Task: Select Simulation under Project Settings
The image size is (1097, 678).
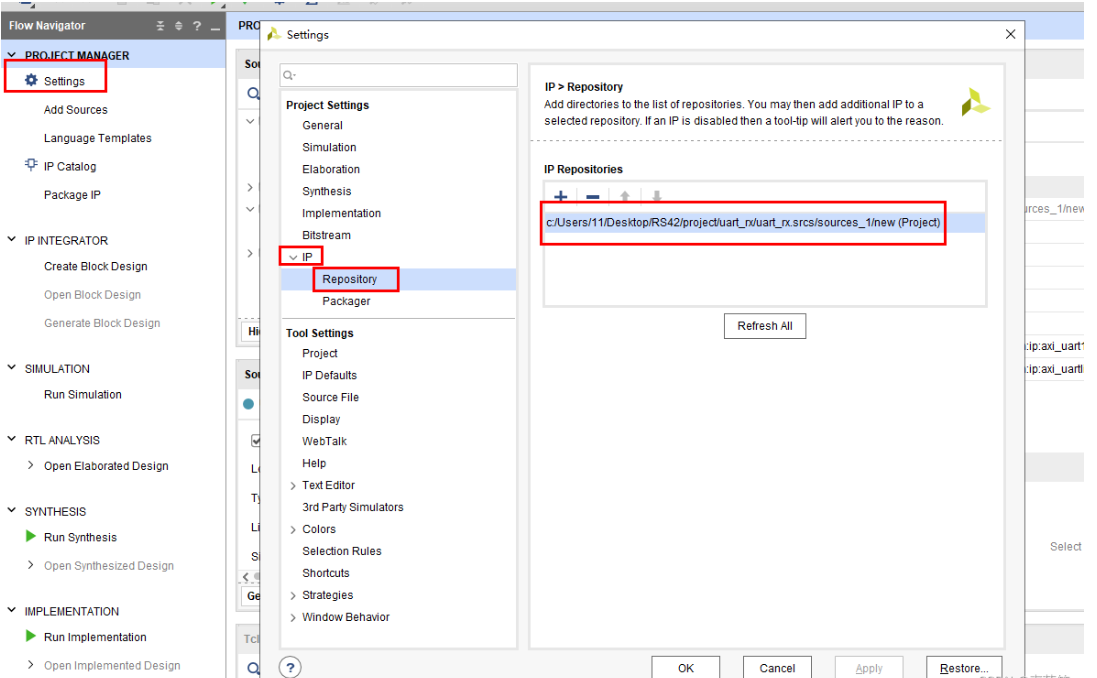Action: (x=330, y=147)
